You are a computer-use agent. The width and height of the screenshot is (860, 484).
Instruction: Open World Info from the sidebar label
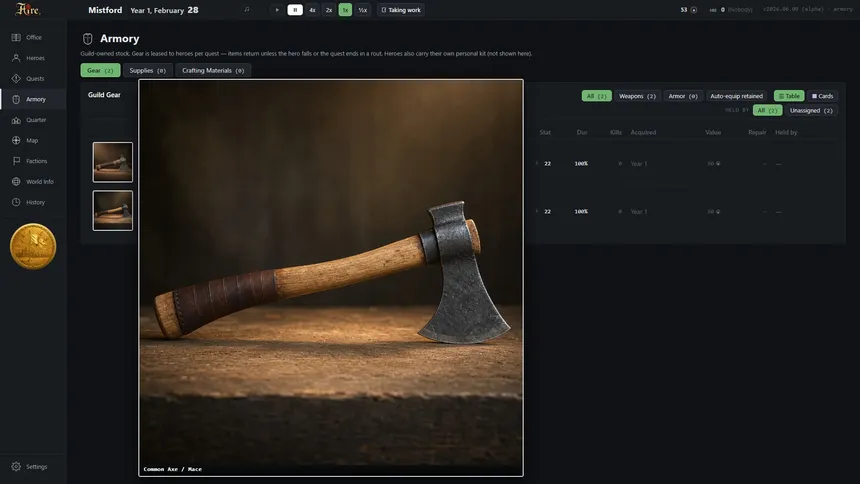40,182
